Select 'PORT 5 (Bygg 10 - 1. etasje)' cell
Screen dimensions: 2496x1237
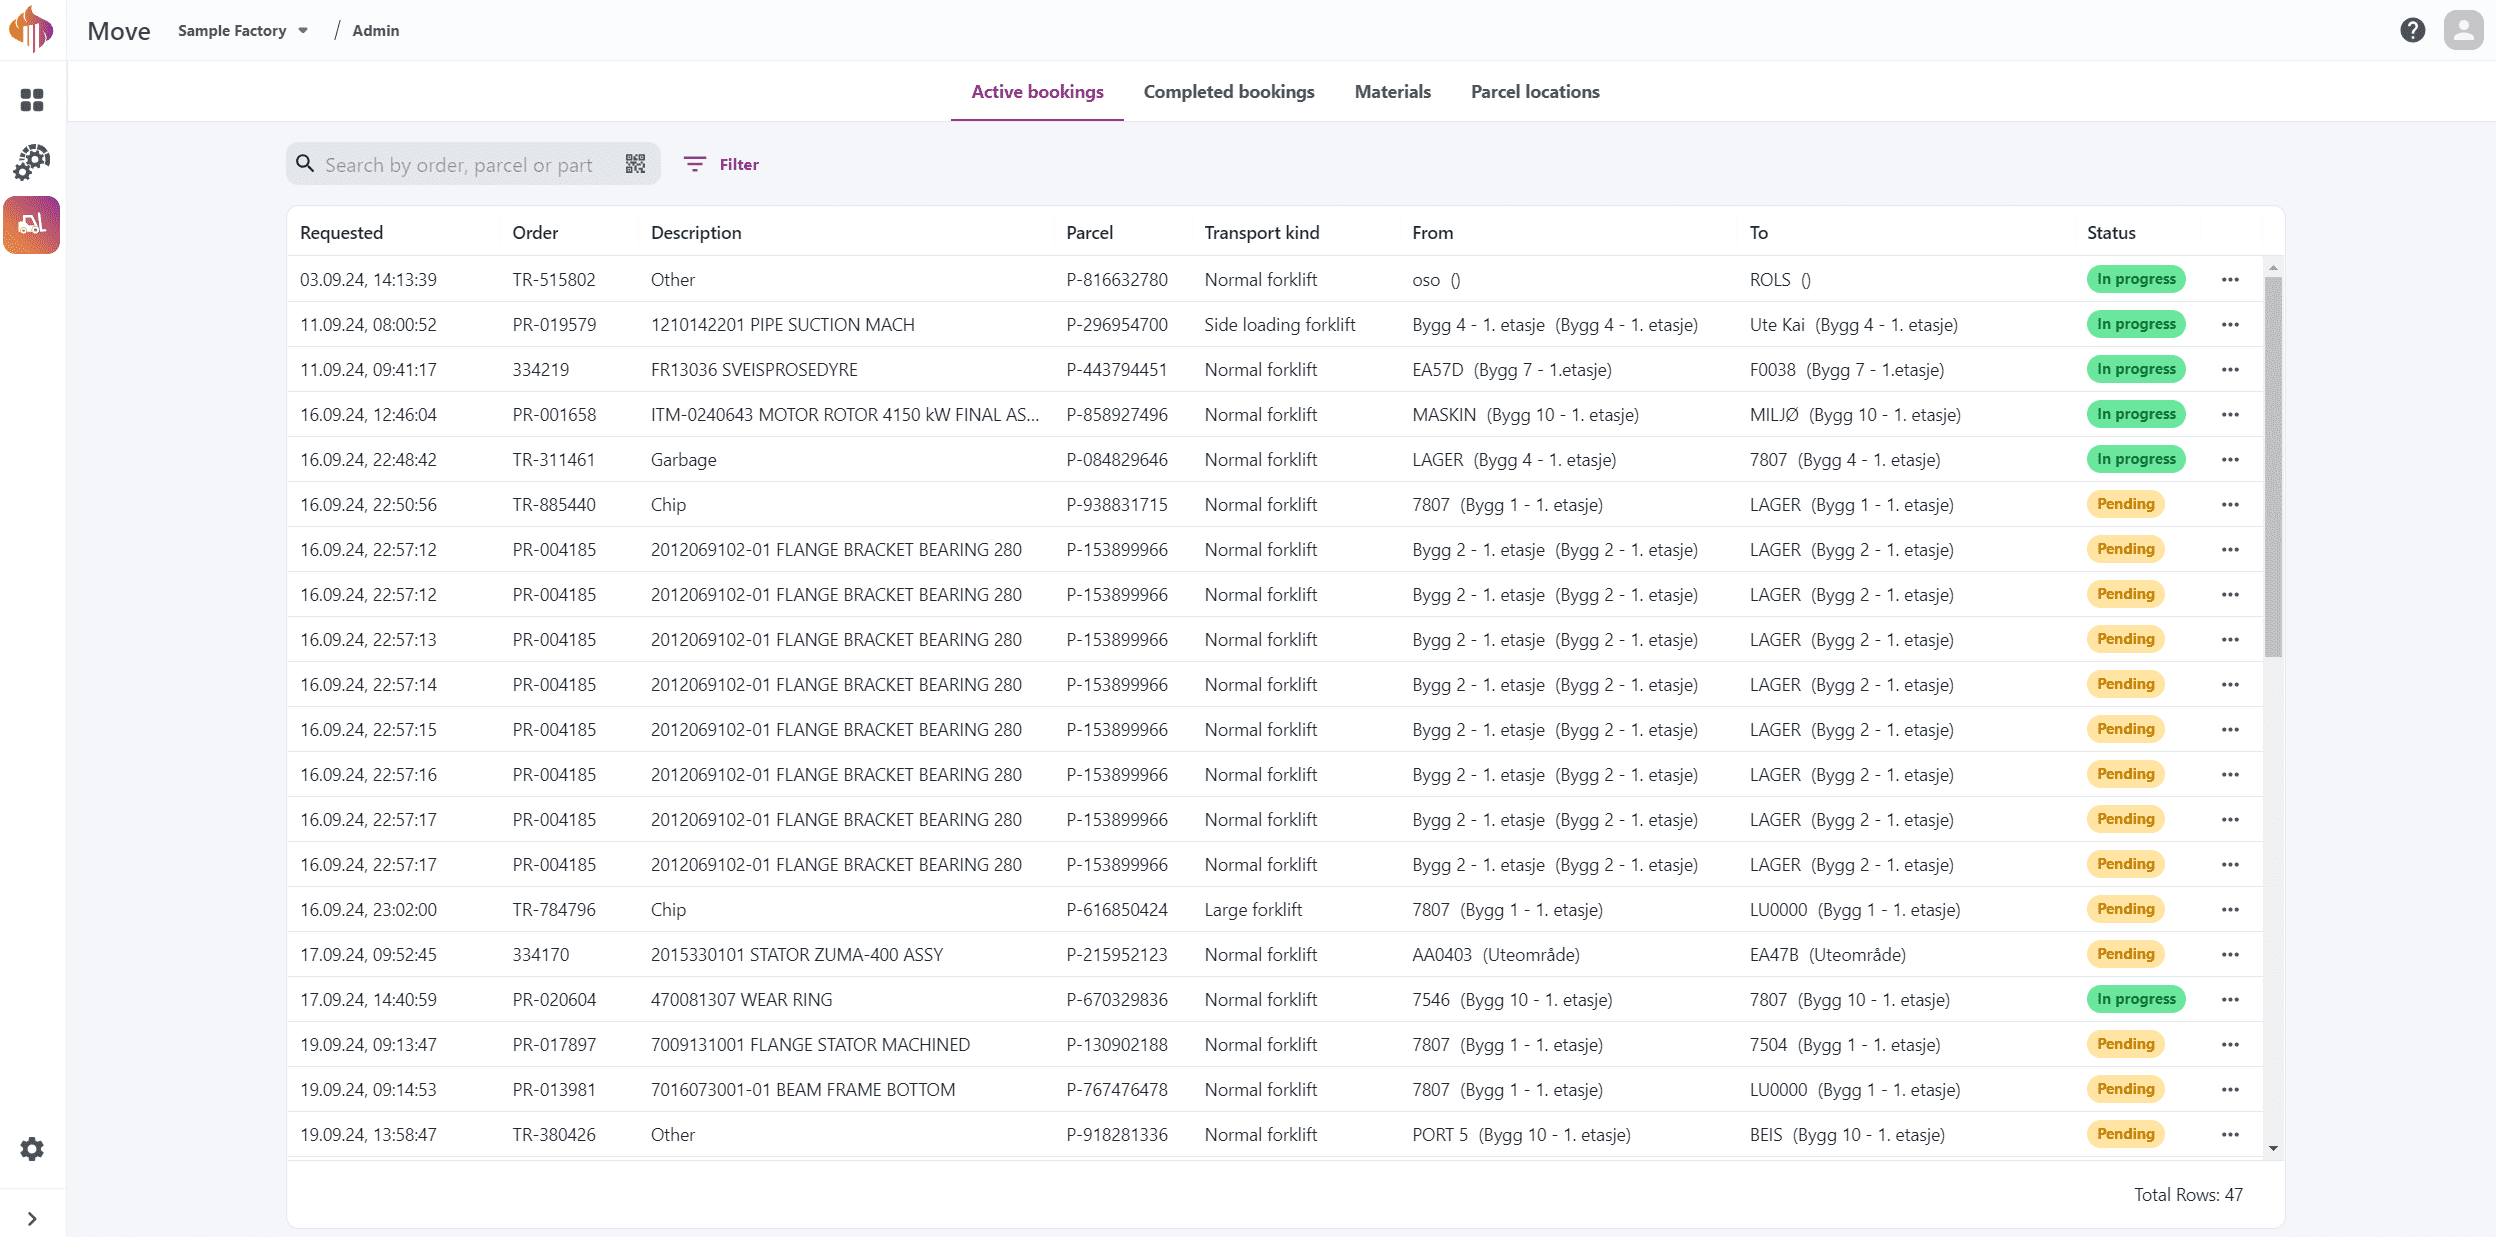pos(1521,1135)
